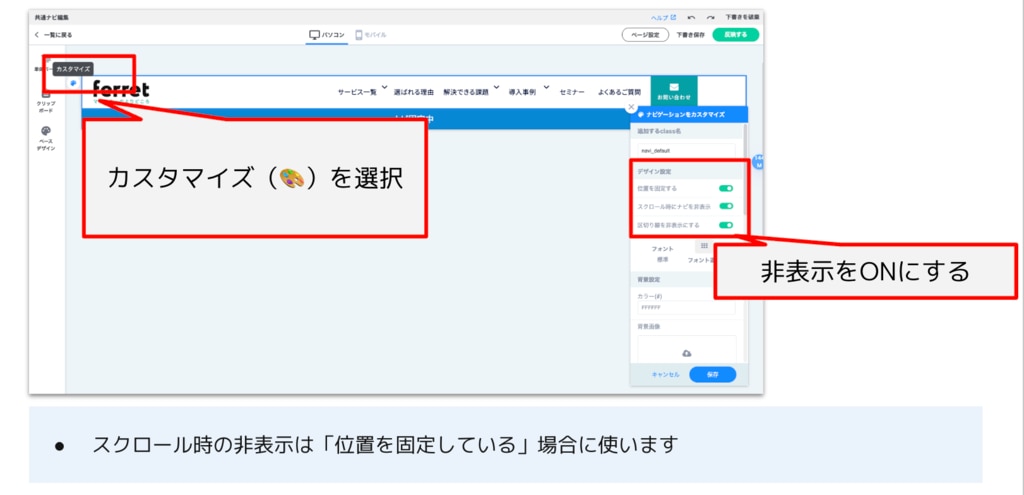Click the undo arrow icon
Viewport: 1024px width, 495px height.
tap(694, 18)
